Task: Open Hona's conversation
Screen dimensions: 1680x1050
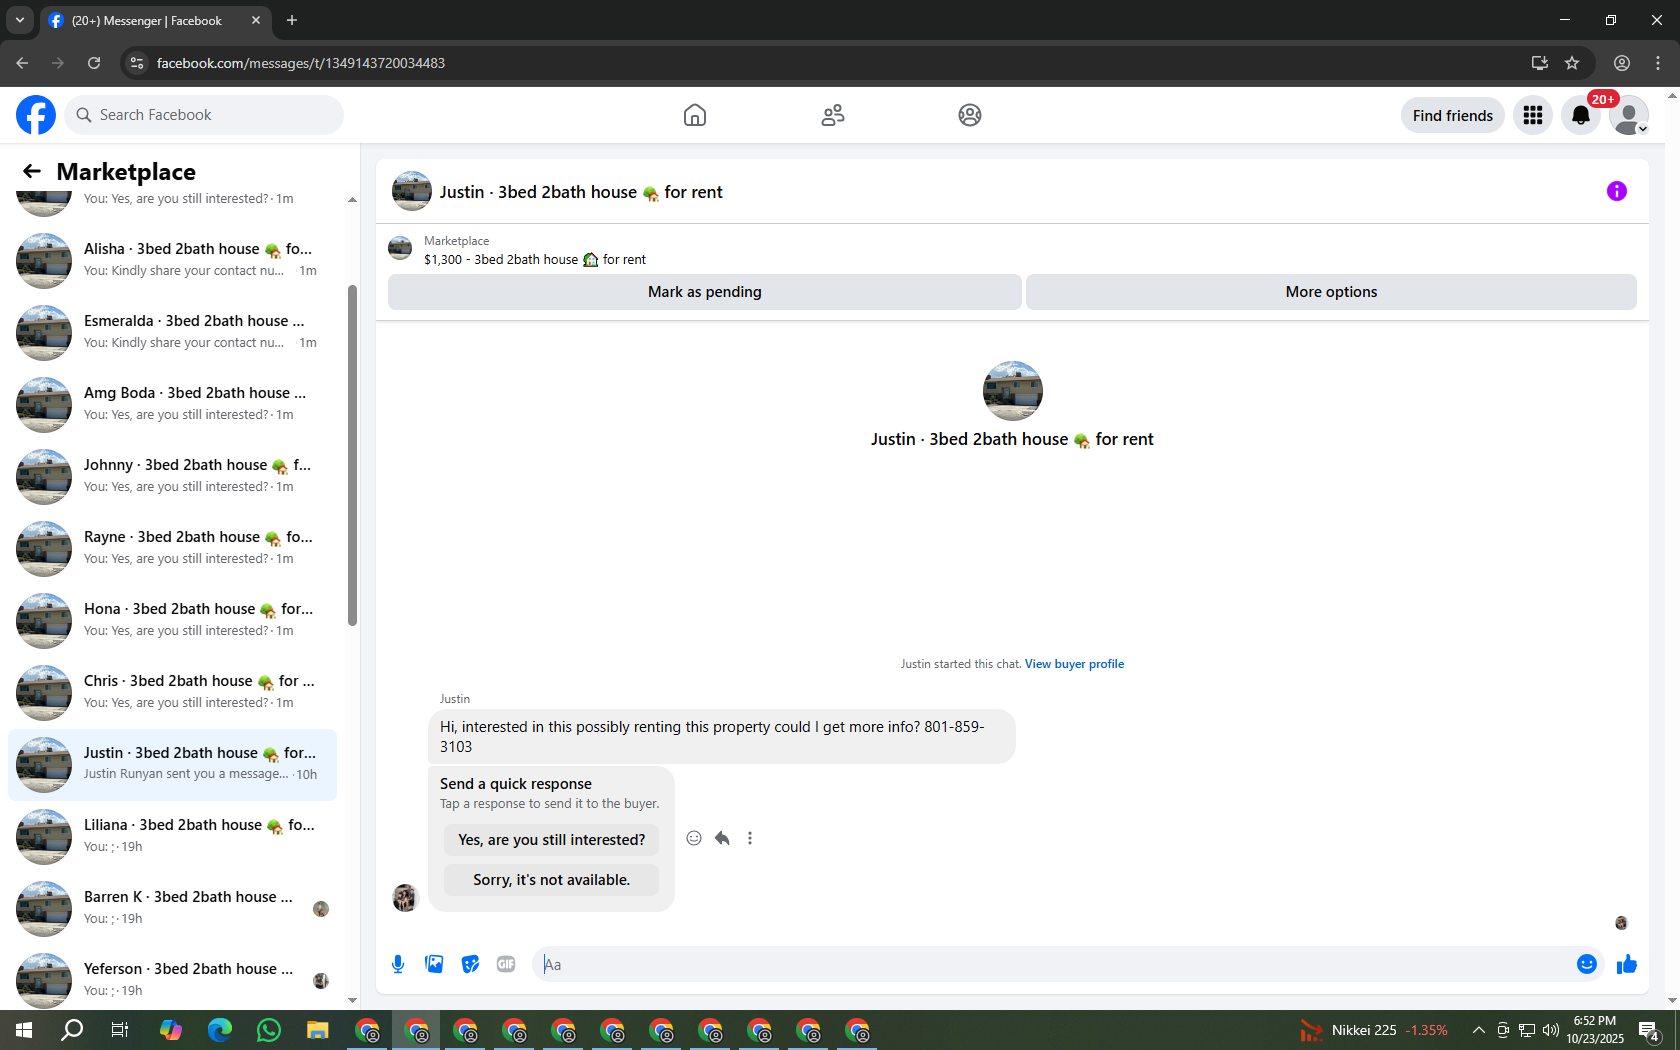Action: tap(172, 620)
